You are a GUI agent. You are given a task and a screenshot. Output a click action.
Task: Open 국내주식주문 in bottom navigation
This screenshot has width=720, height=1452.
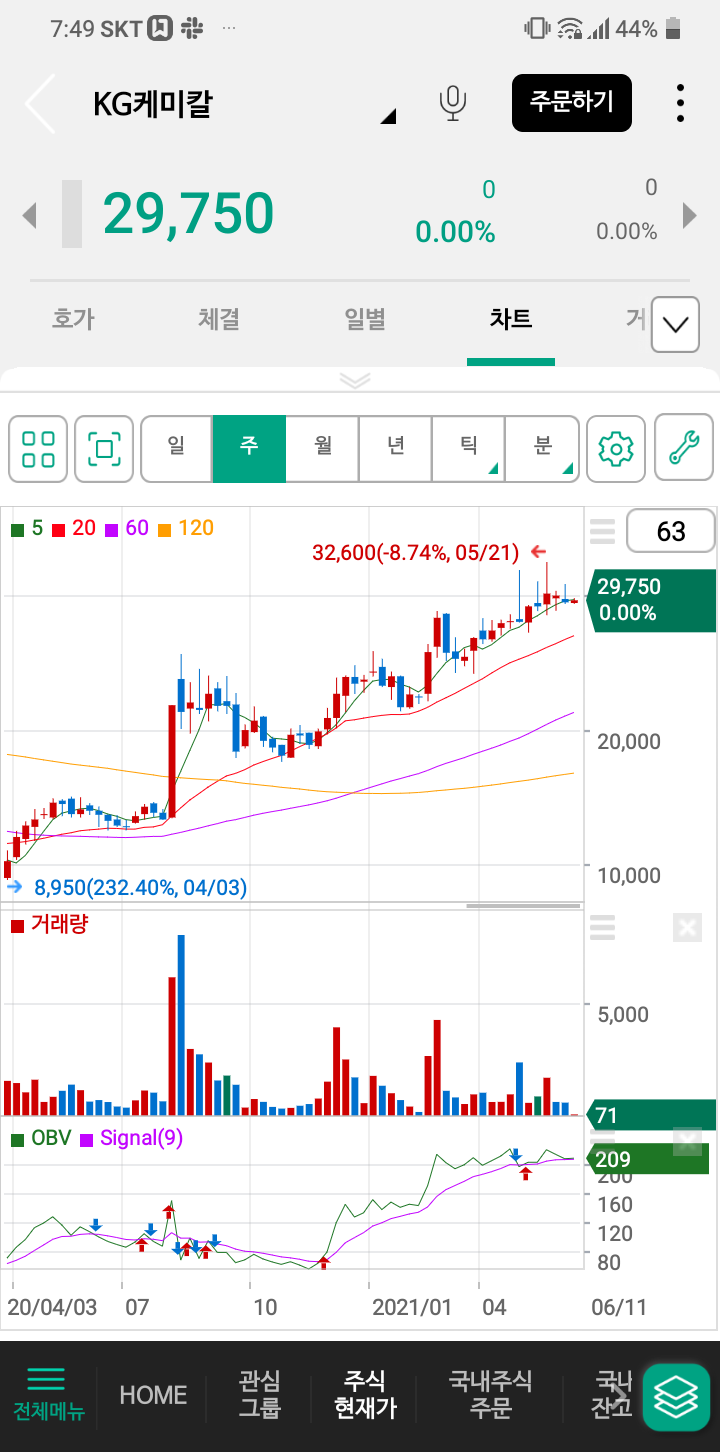491,1396
